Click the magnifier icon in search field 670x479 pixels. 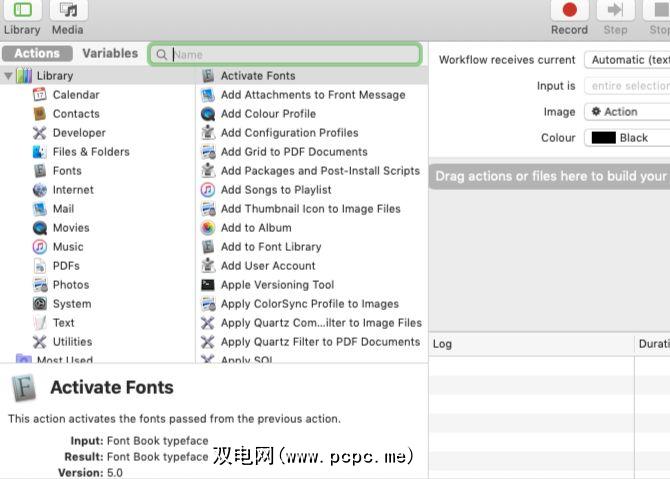162,55
